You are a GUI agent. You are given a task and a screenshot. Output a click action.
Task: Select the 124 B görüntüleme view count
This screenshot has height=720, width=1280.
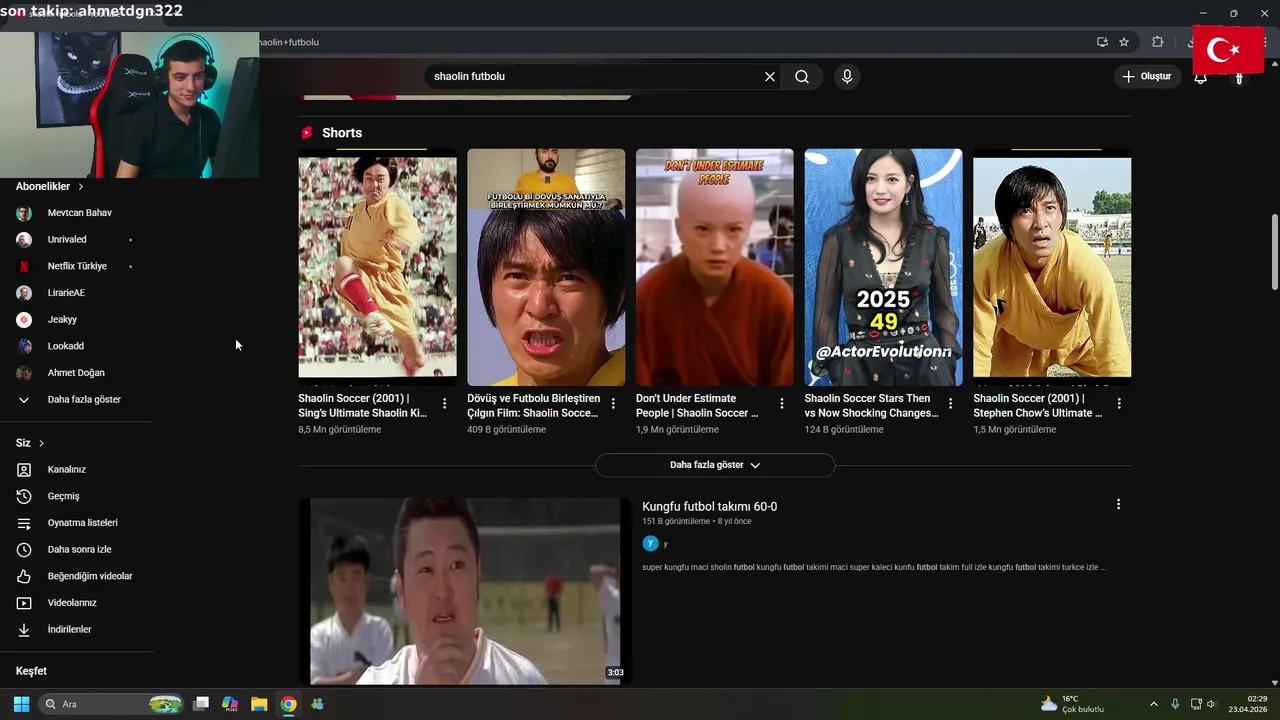844,430
